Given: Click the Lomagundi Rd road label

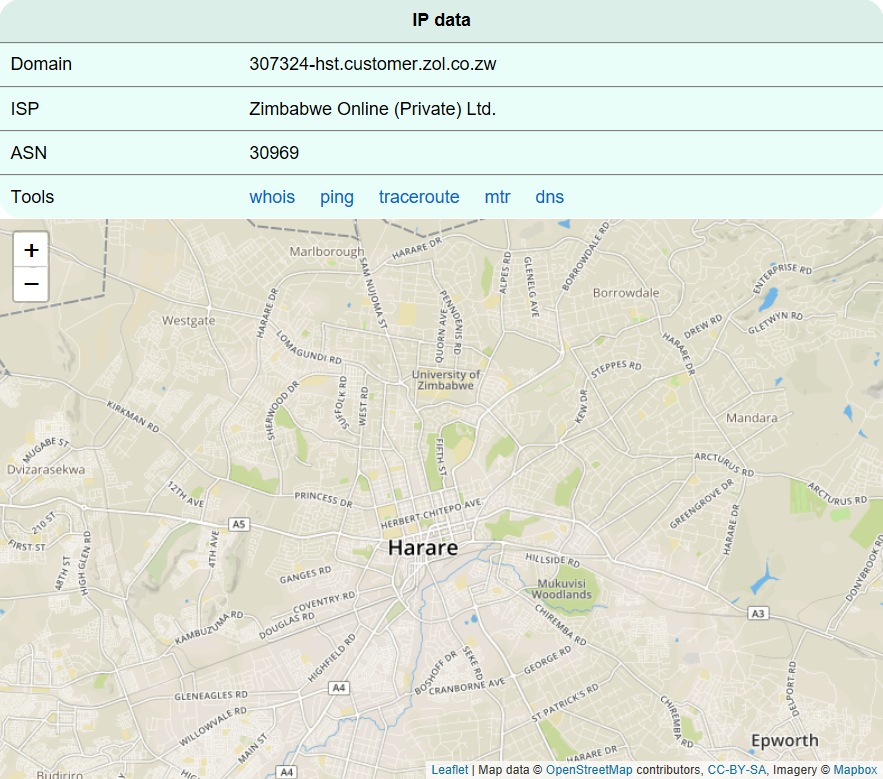Looking at the screenshot, I should (x=309, y=346).
